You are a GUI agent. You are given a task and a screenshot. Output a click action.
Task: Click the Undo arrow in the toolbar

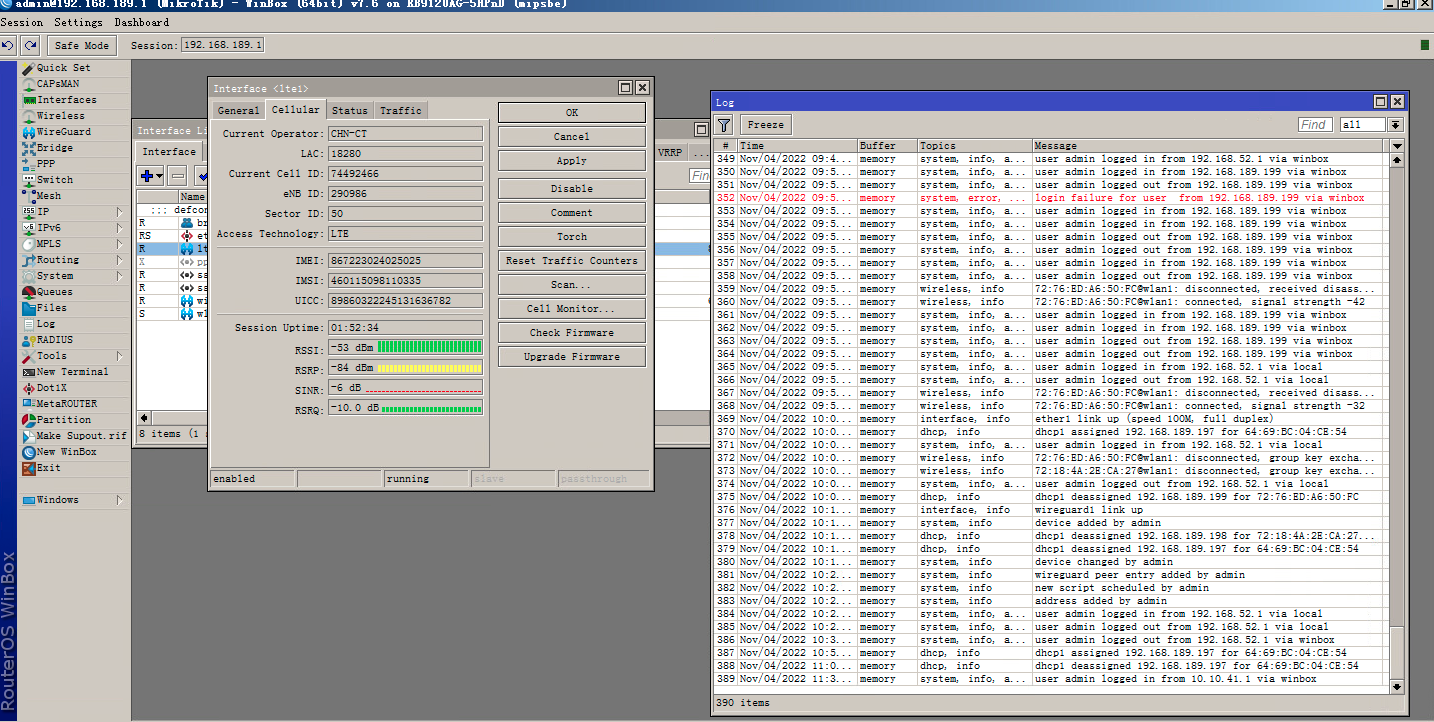click(x=9, y=45)
